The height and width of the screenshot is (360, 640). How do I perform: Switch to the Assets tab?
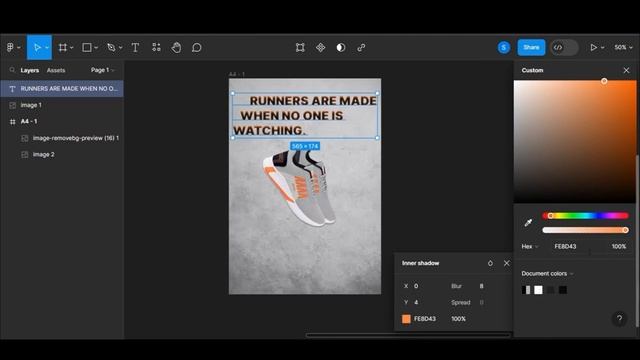click(56, 70)
